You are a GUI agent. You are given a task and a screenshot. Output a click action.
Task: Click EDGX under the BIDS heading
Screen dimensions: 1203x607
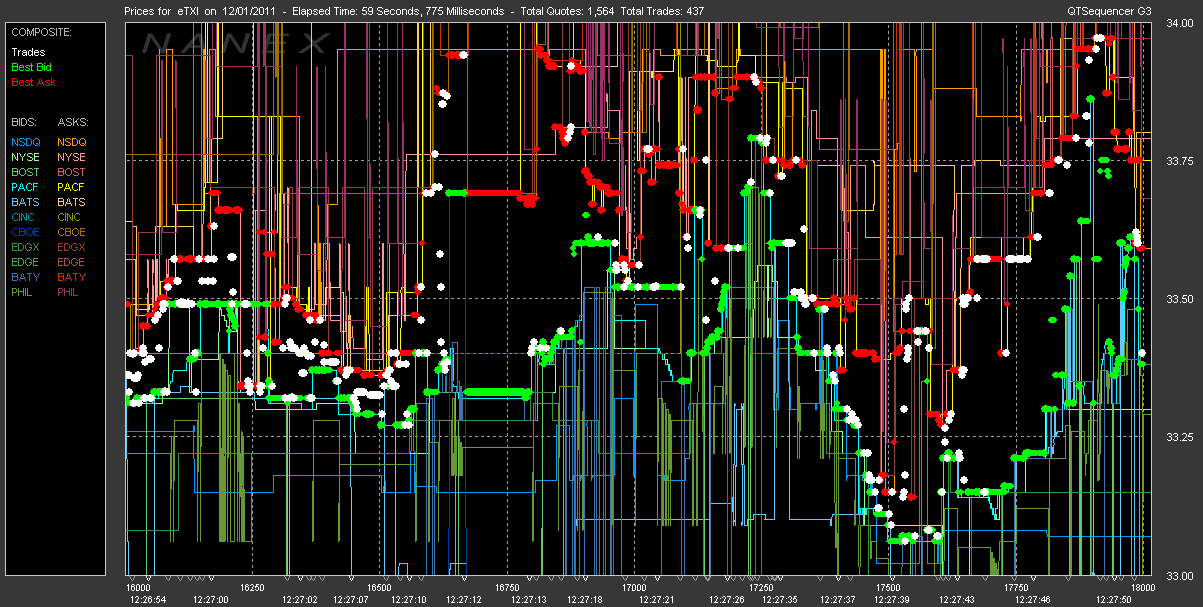pyautogui.click(x=26, y=247)
